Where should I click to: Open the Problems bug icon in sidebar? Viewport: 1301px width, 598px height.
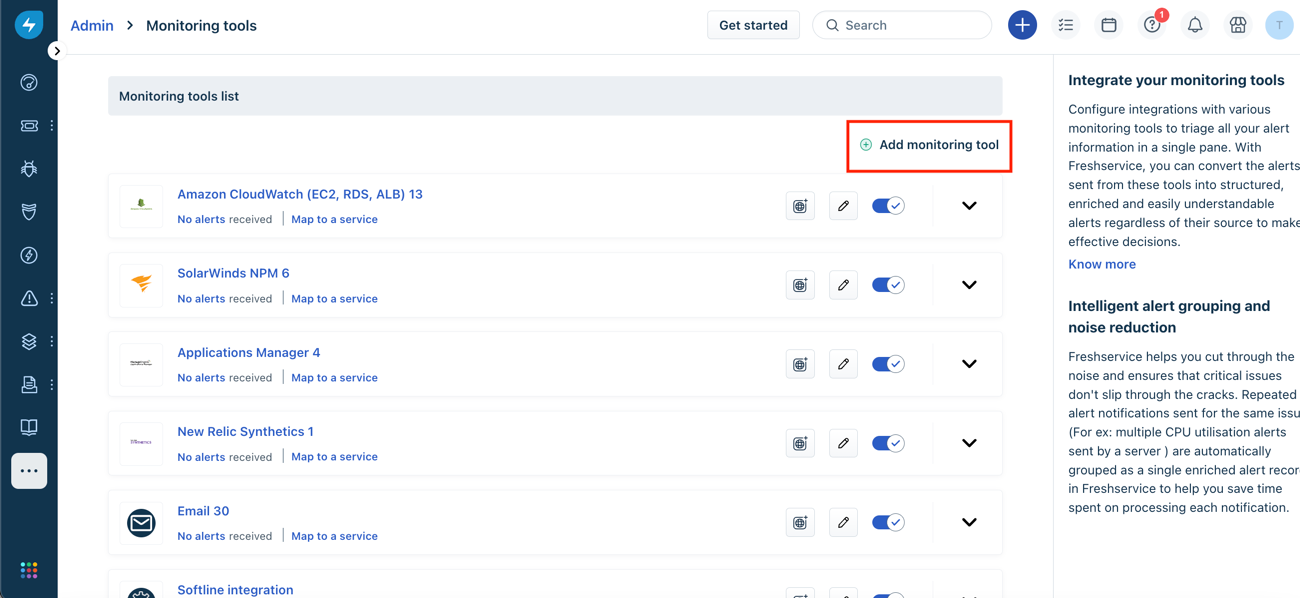[29, 169]
